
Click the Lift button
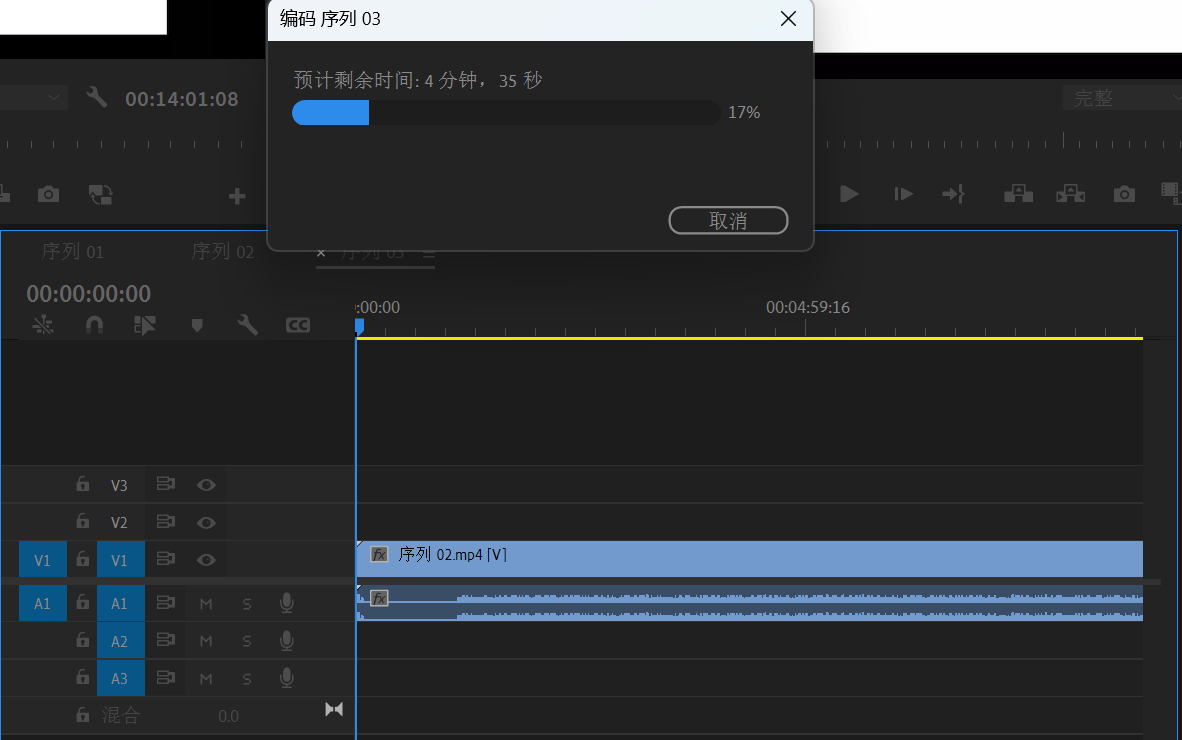pos(1018,194)
